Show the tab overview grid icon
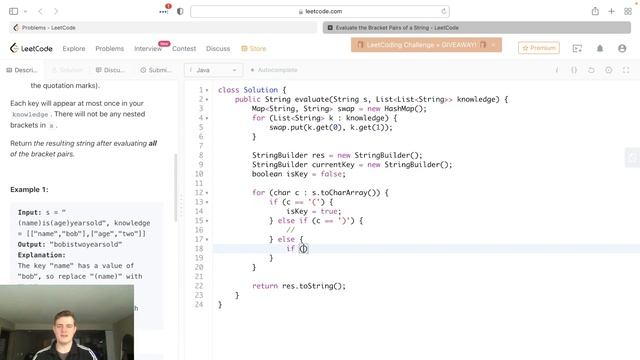 628,11
